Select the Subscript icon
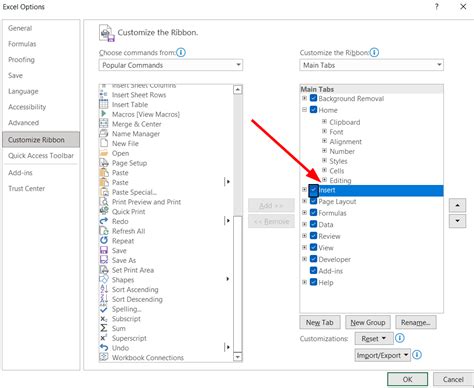 coord(104,318)
